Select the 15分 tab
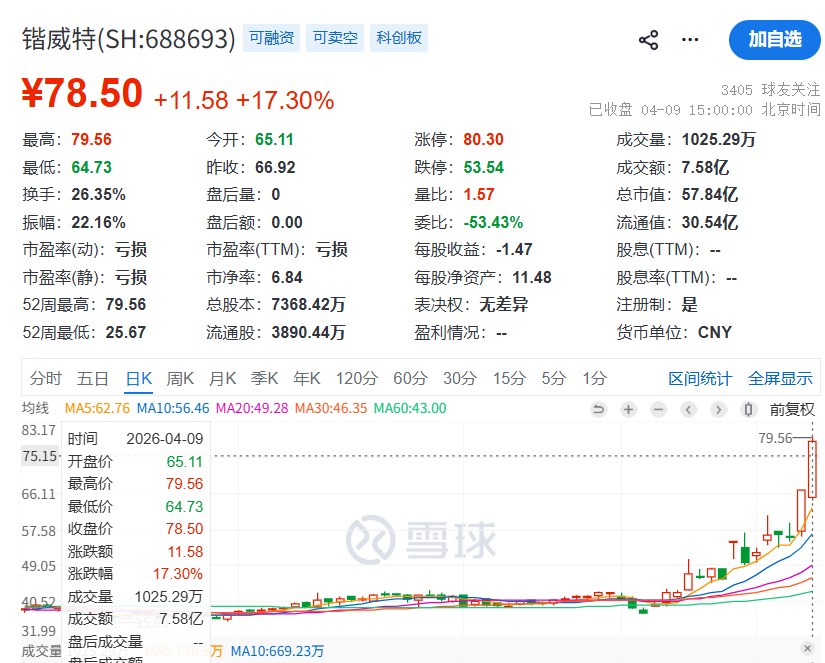 (509, 378)
